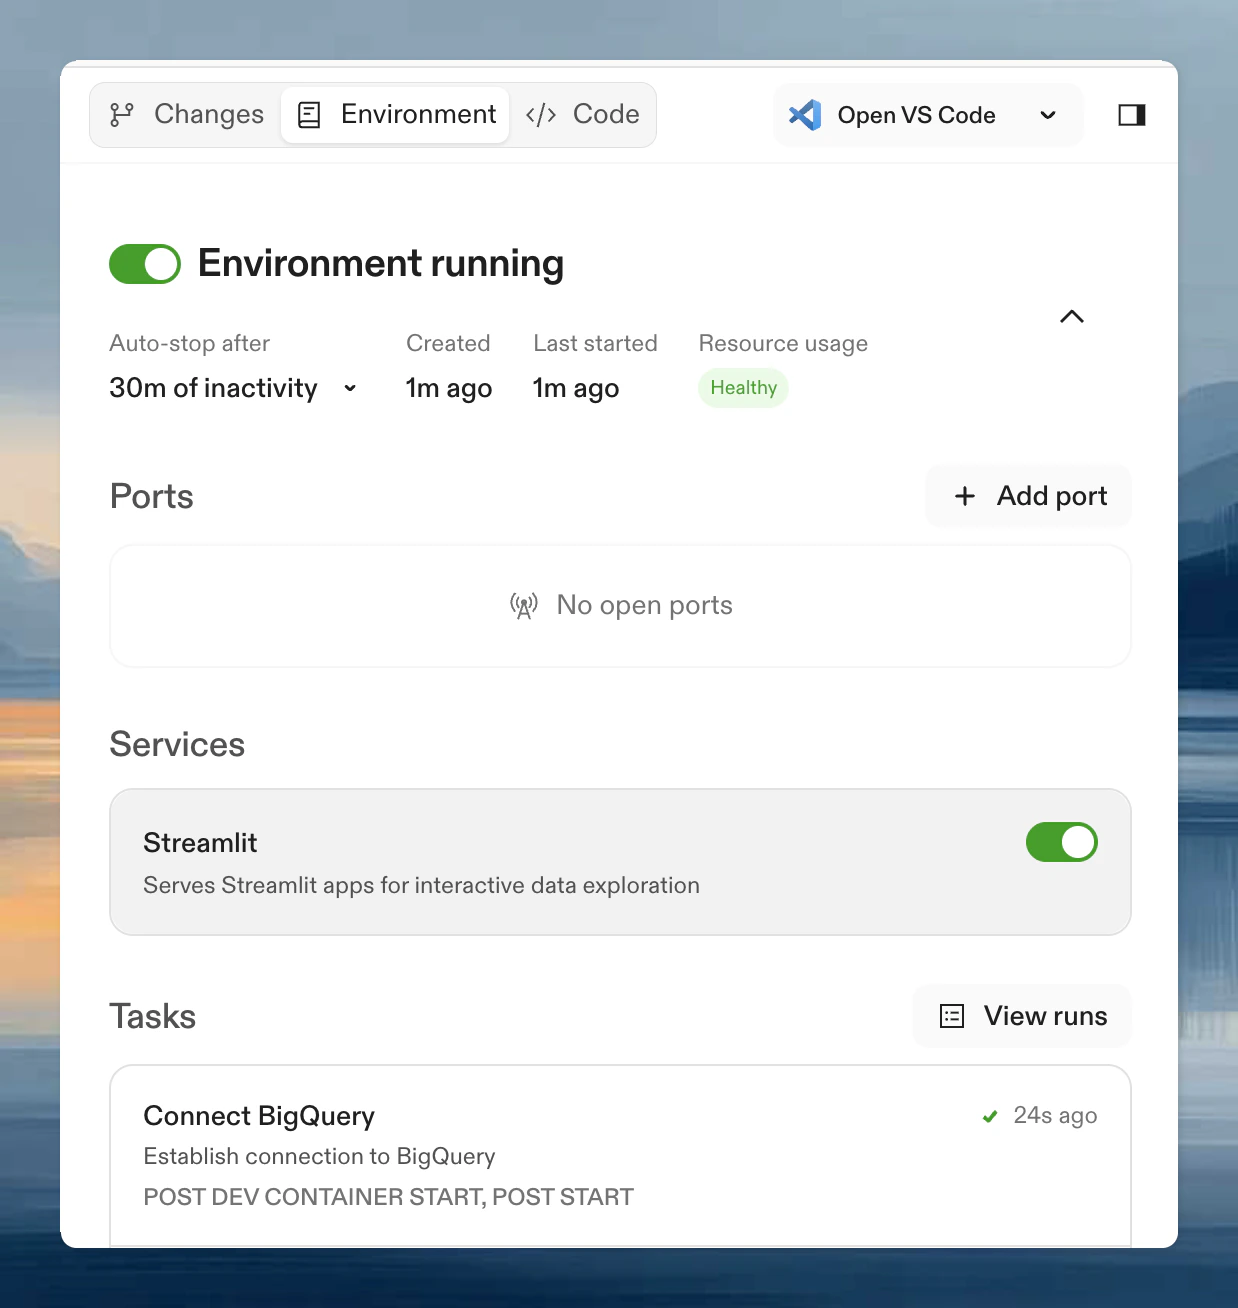Click the list icon on View runs
Image resolution: width=1238 pixels, height=1308 pixels.
point(949,1016)
